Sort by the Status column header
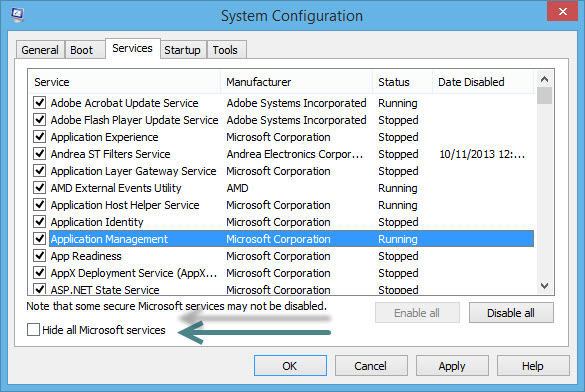This screenshot has height=392, width=585. (x=403, y=82)
